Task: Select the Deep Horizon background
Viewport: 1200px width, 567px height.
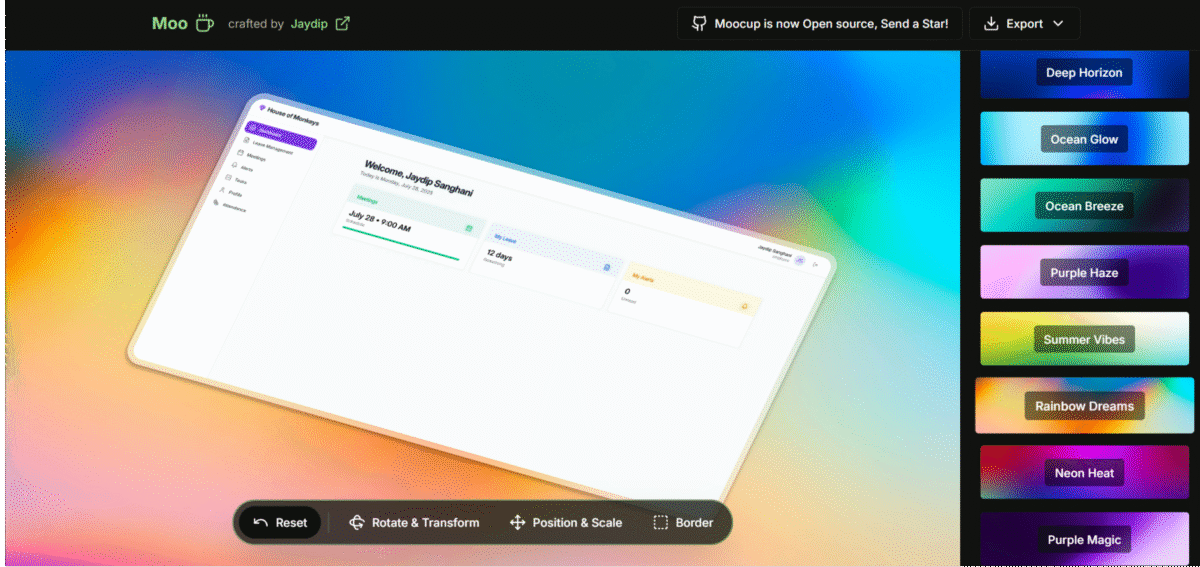Action: coord(1085,73)
